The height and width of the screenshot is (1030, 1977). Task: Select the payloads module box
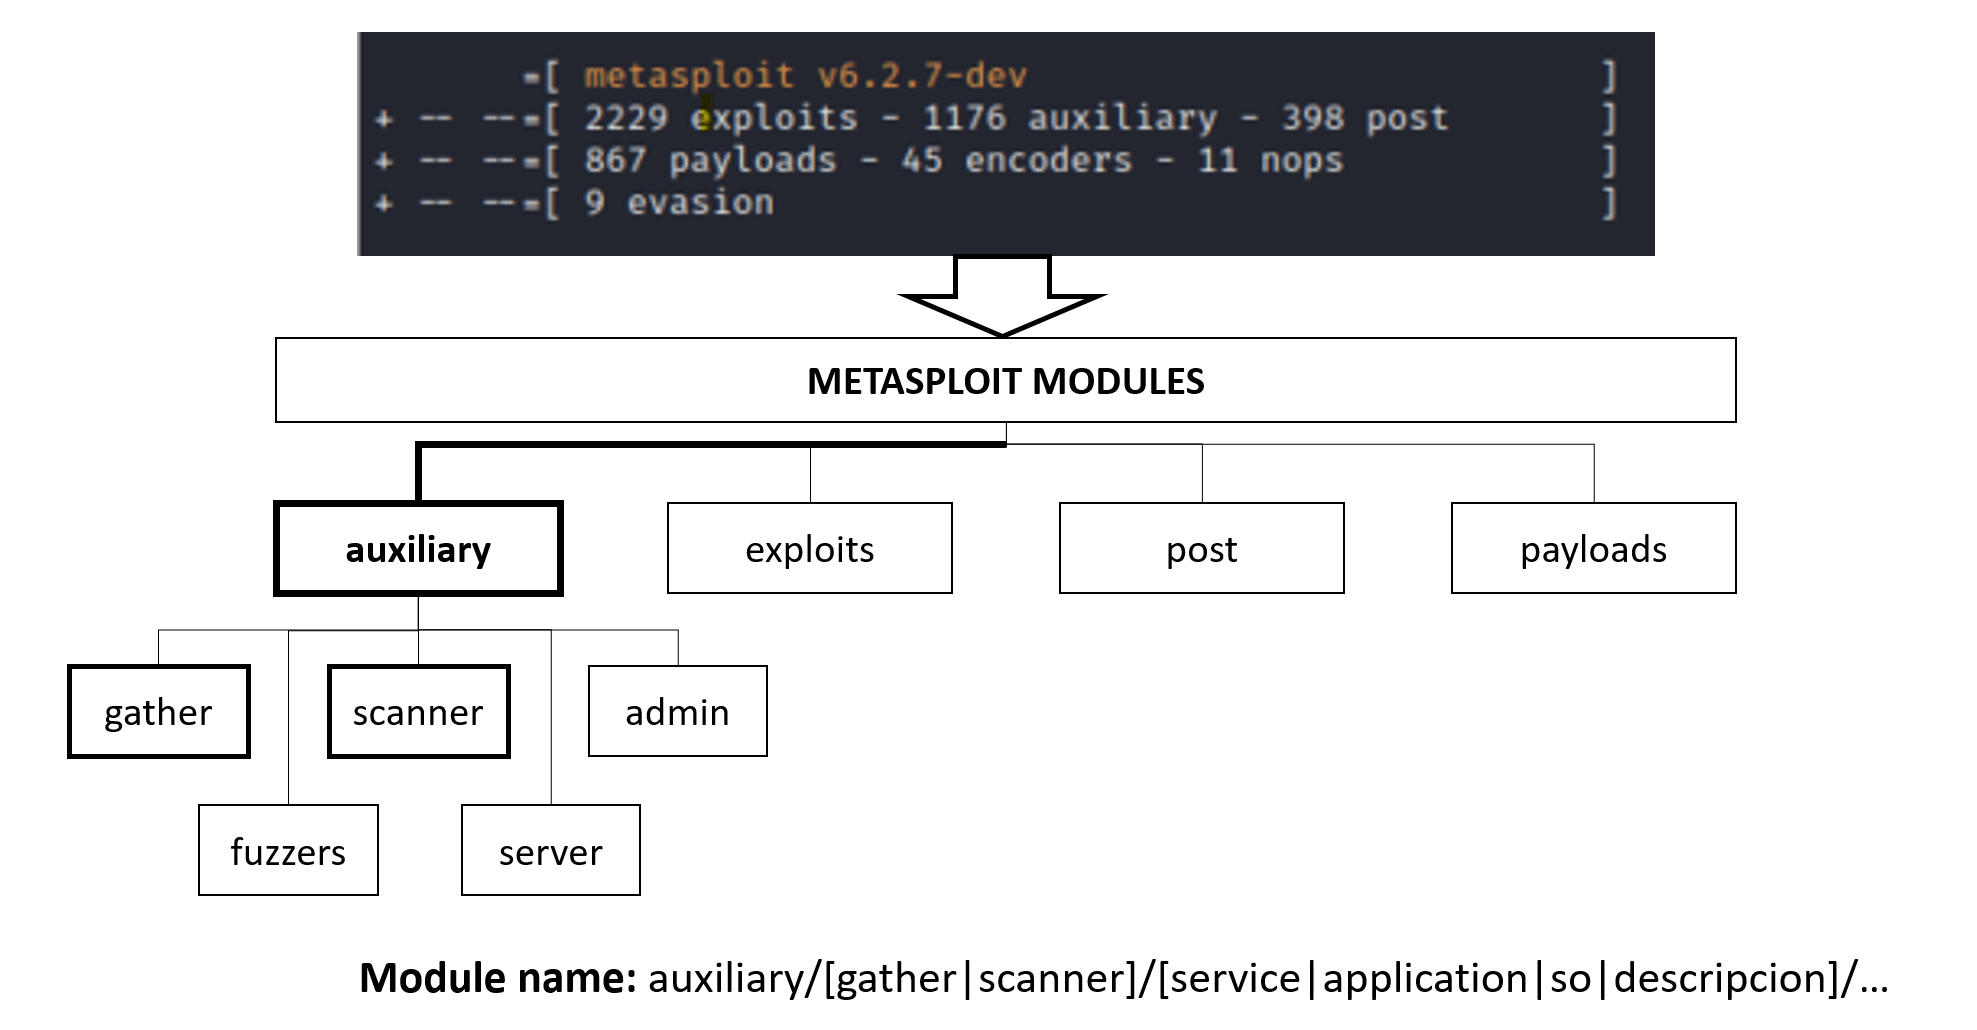pyautogui.click(x=1592, y=548)
